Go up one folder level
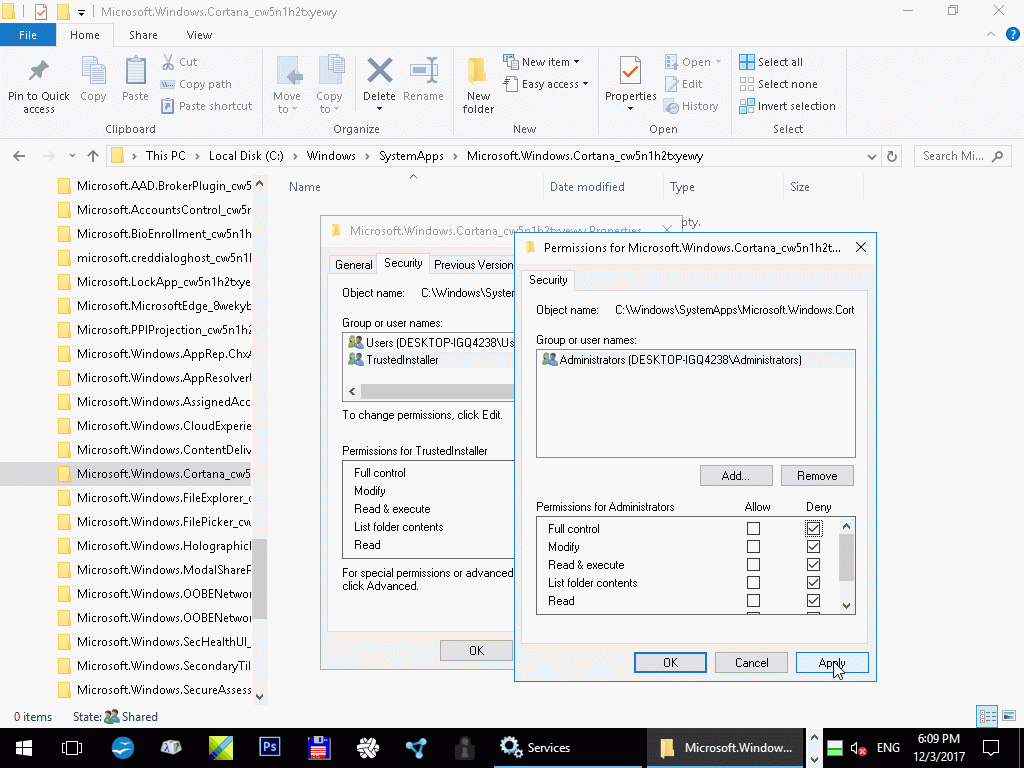 (x=93, y=156)
